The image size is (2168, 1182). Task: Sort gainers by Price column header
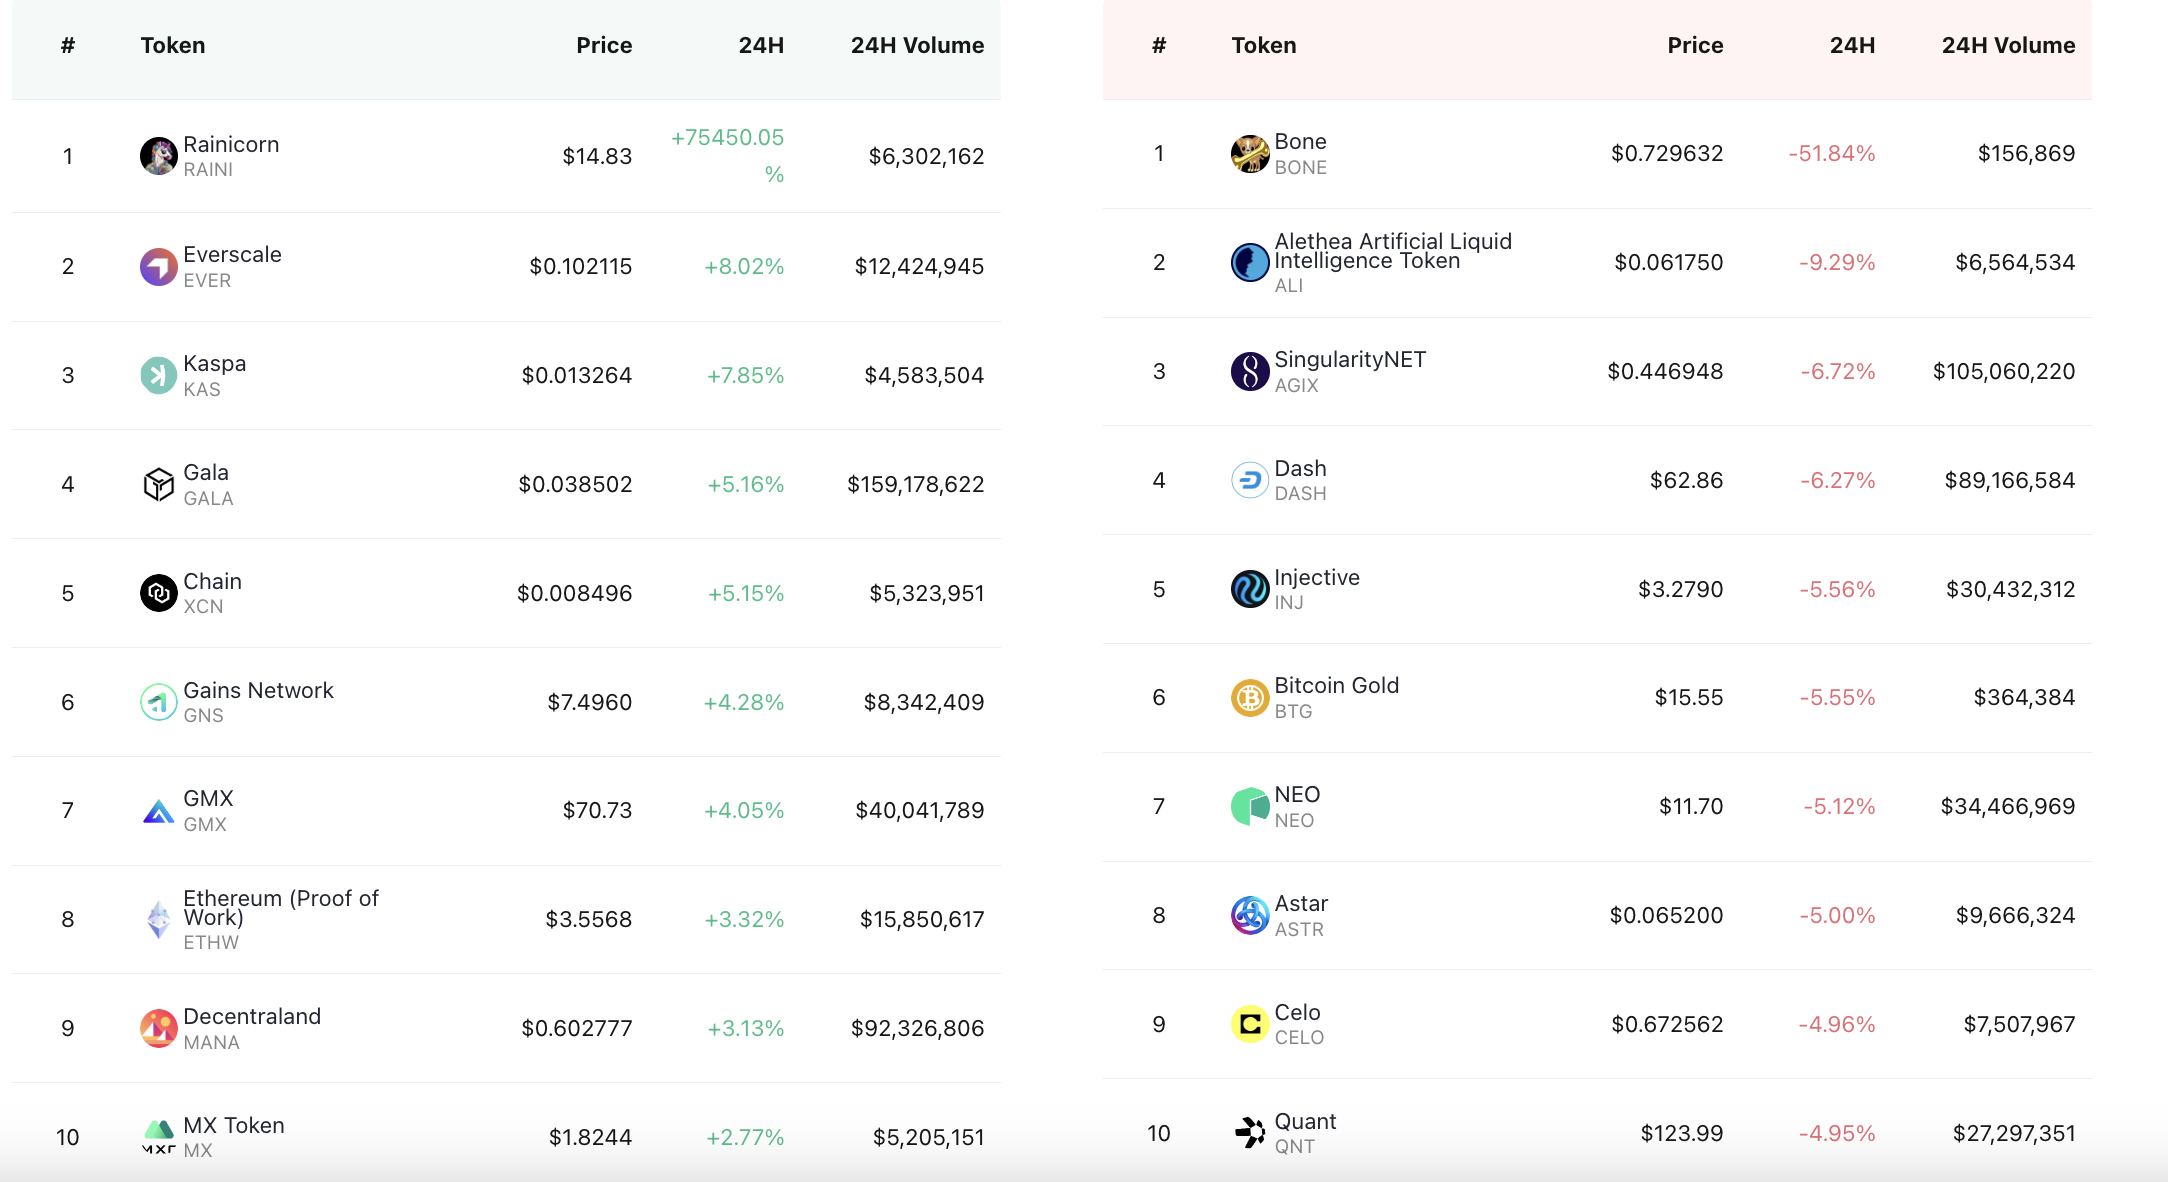click(604, 45)
